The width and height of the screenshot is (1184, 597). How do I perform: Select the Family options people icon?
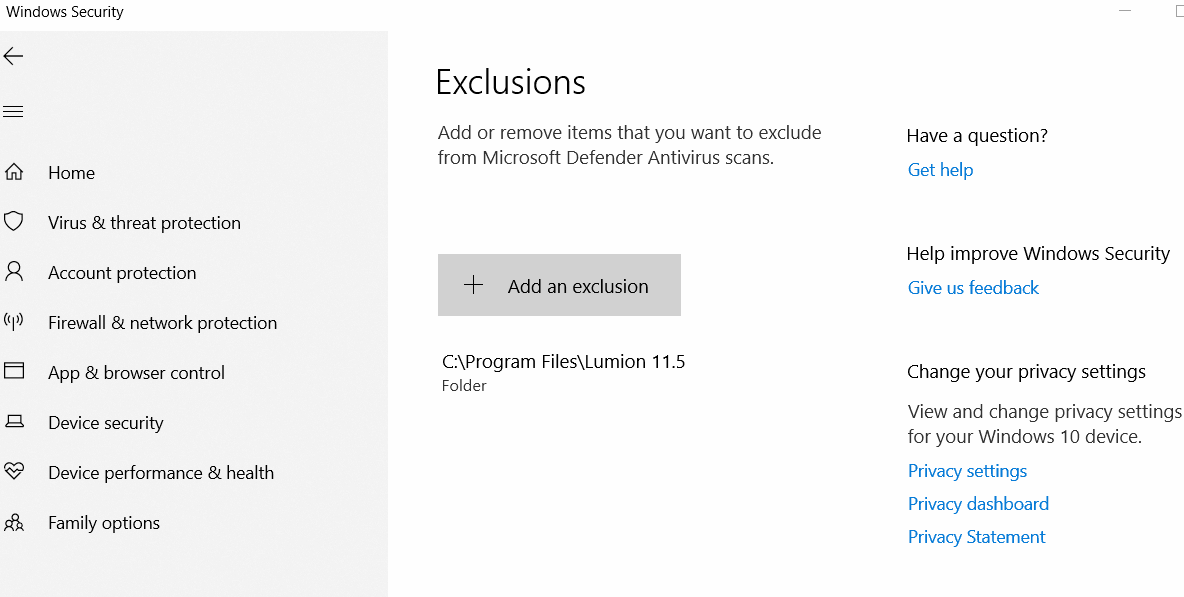coord(14,522)
